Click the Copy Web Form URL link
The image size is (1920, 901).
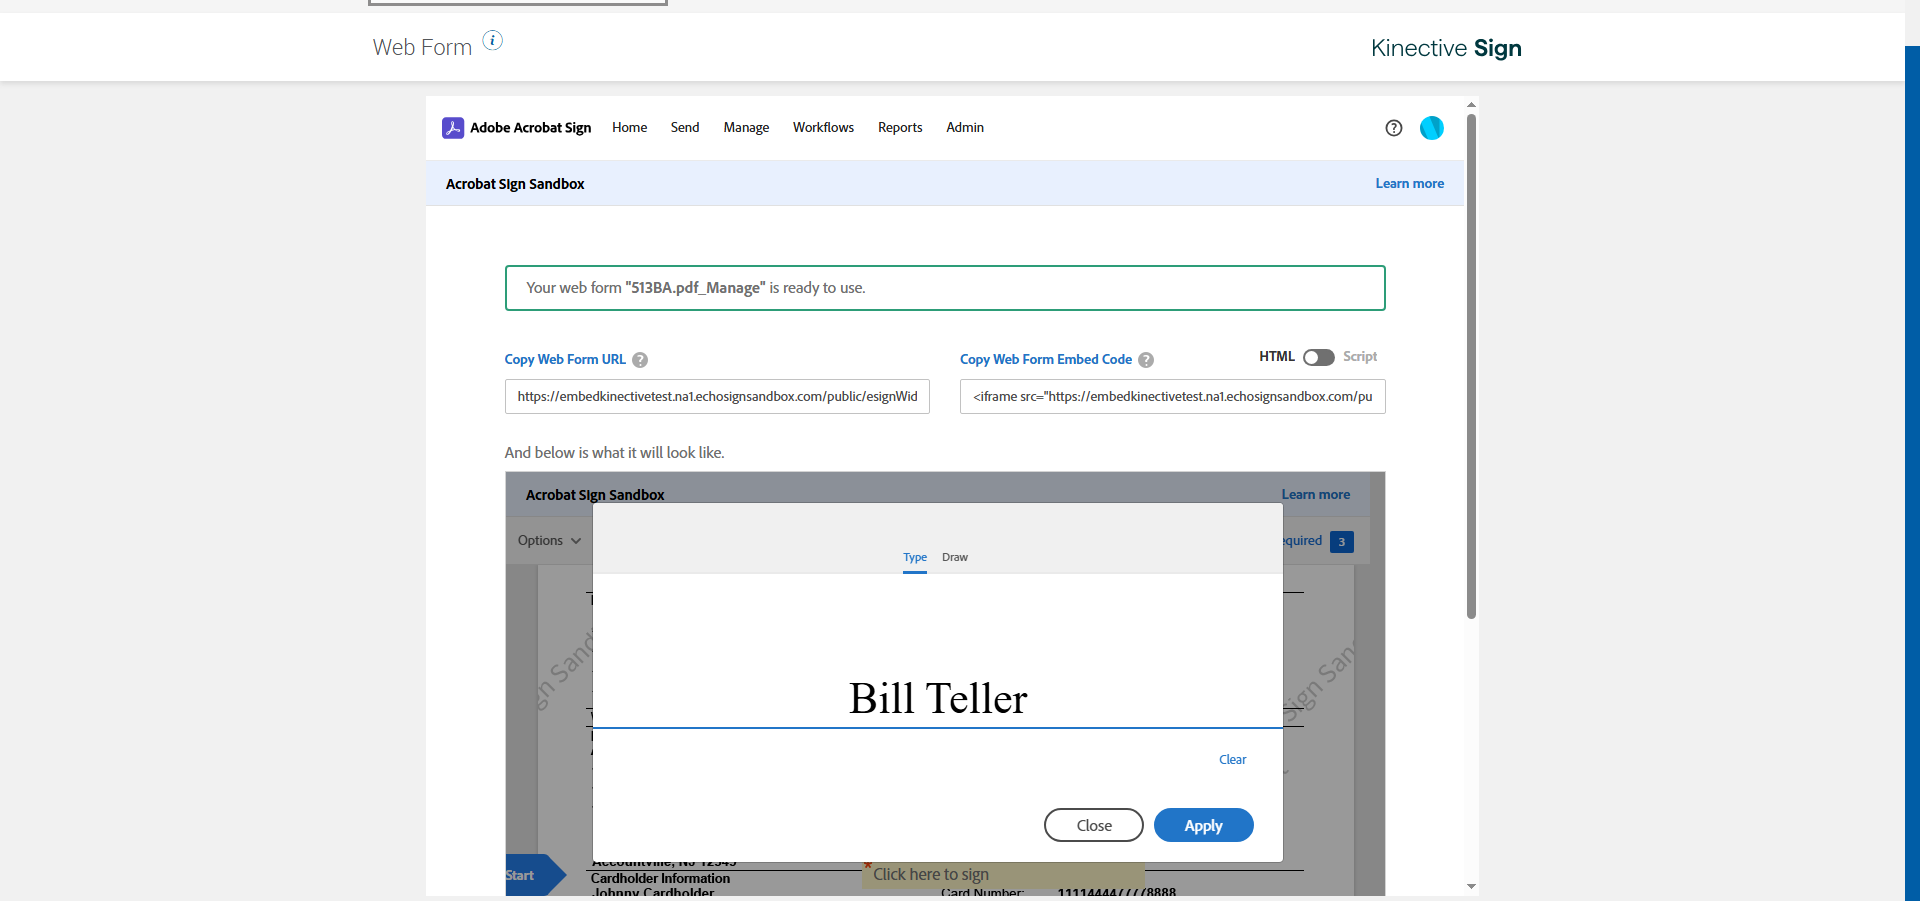(x=565, y=360)
